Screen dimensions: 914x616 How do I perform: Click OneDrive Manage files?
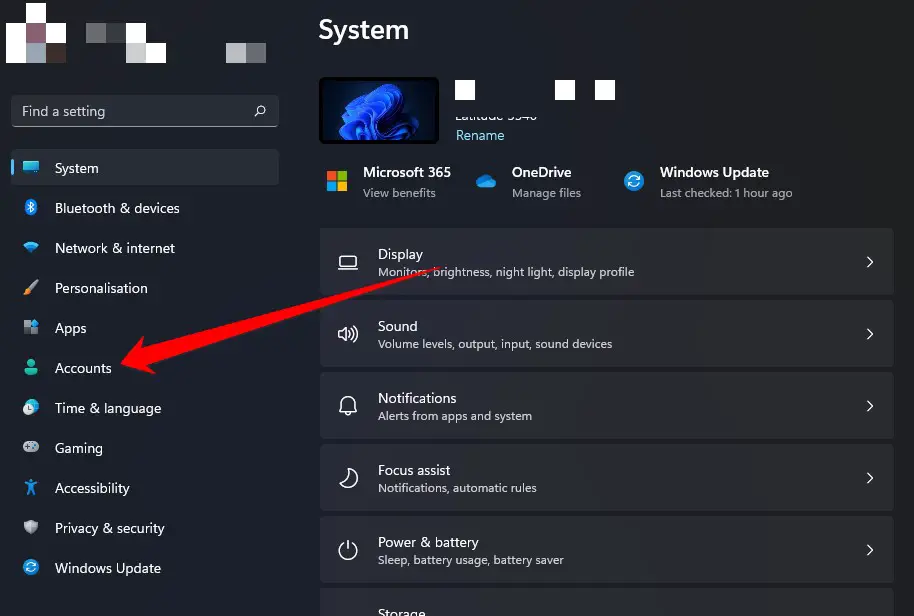(x=546, y=193)
